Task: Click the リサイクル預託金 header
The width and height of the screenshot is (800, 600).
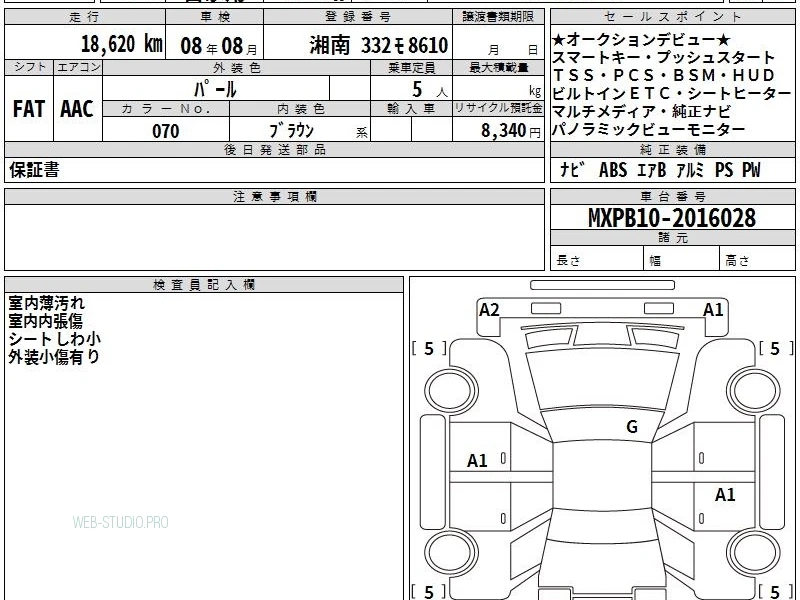Action: [x=498, y=108]
